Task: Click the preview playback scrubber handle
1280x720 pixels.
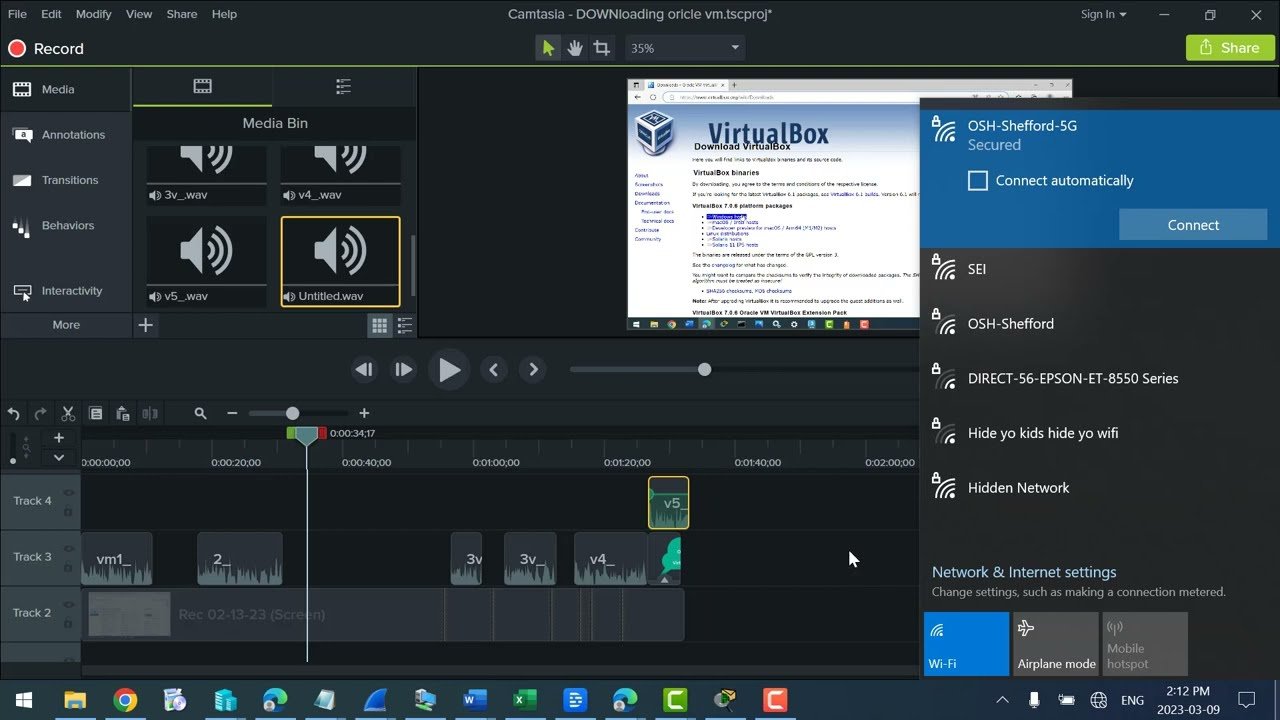Action: point(704,370)
